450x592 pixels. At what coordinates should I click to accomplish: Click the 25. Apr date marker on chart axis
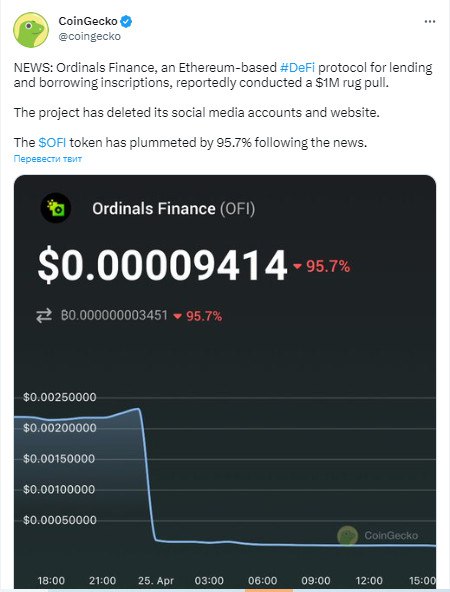pos(156,580)
